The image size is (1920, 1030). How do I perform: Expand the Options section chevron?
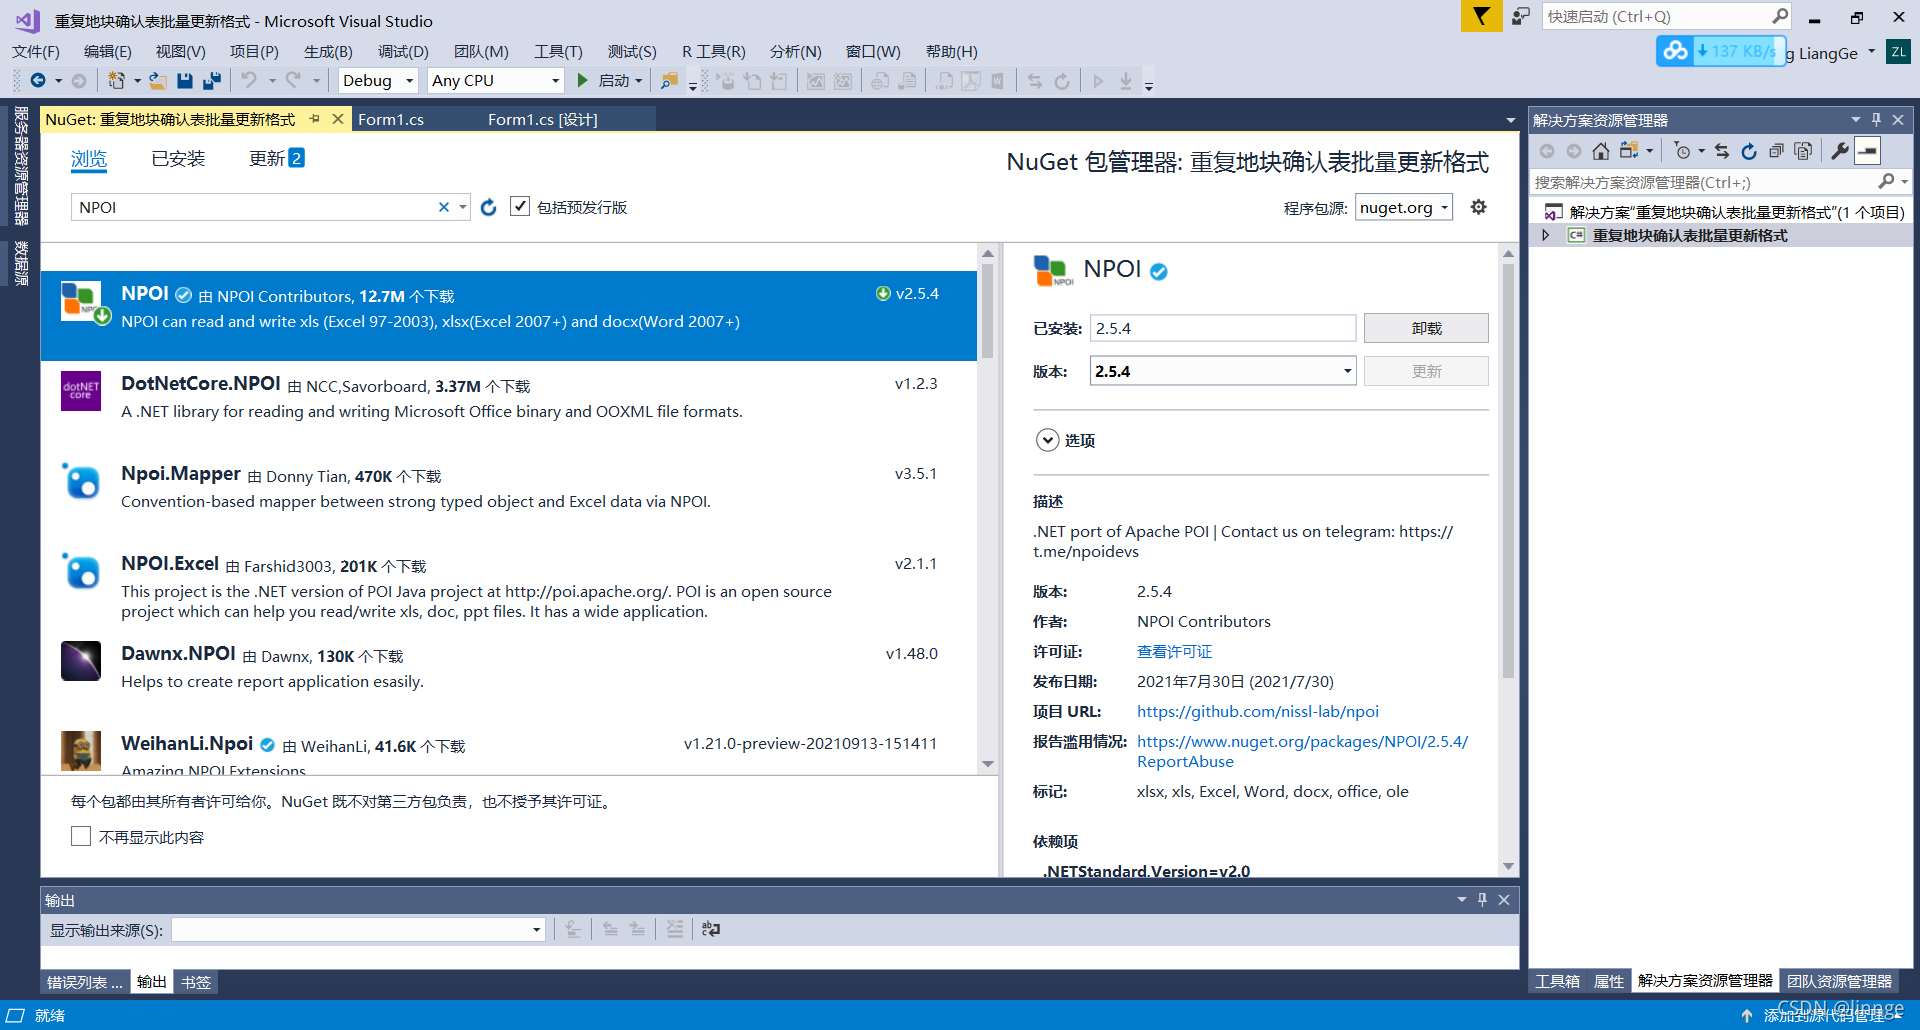click(x=1047, y=440)
